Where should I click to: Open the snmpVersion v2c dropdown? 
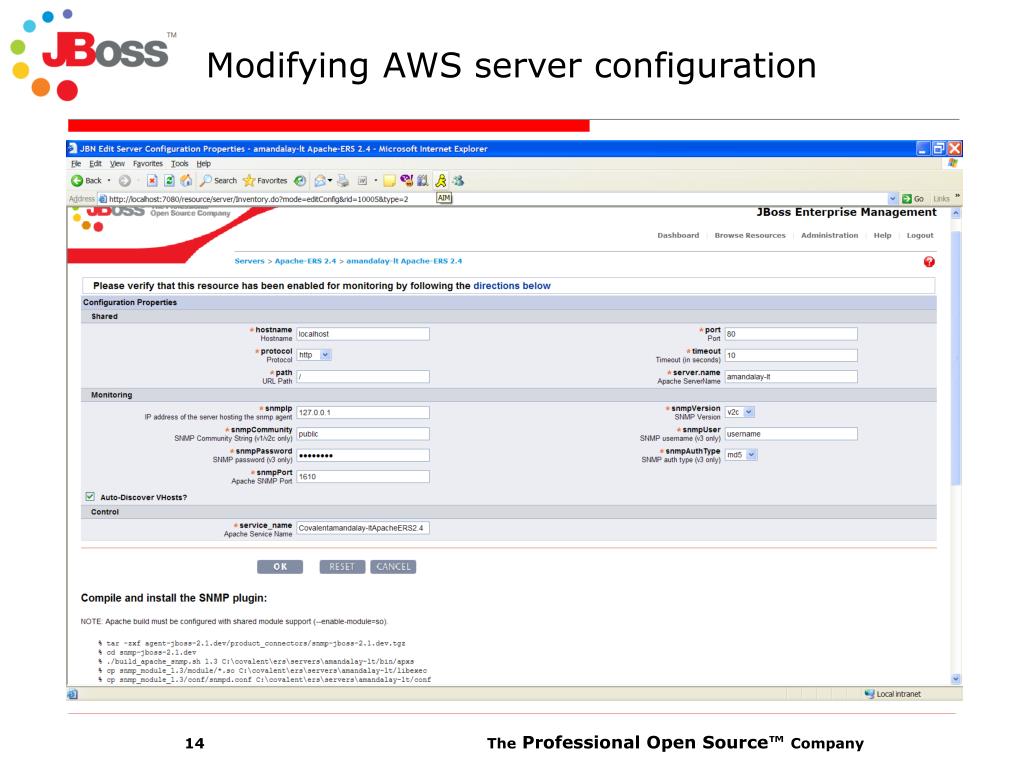click(749, 412)
